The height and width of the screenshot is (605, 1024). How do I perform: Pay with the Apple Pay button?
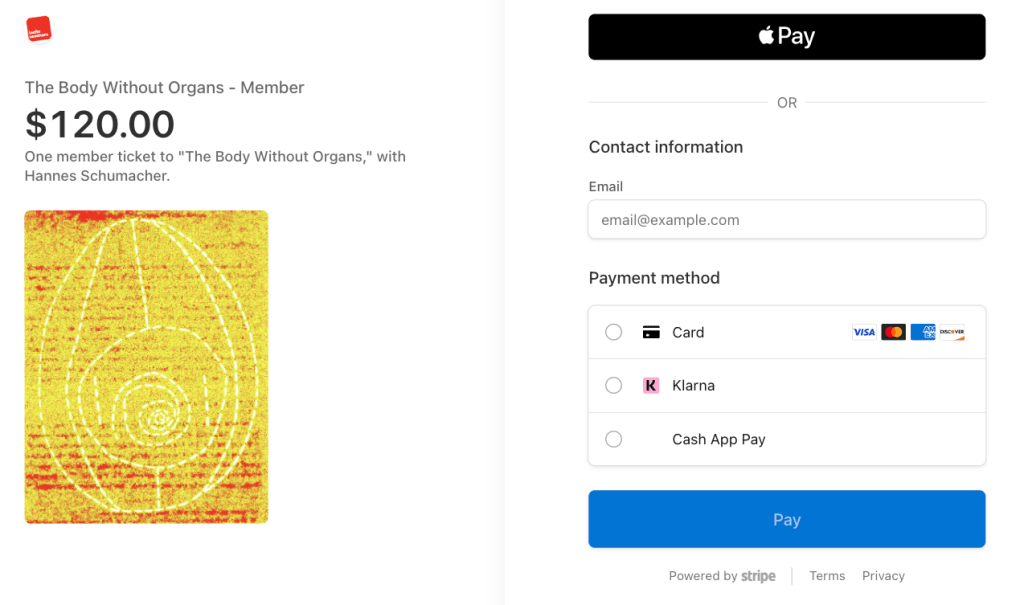pos(787,37)
